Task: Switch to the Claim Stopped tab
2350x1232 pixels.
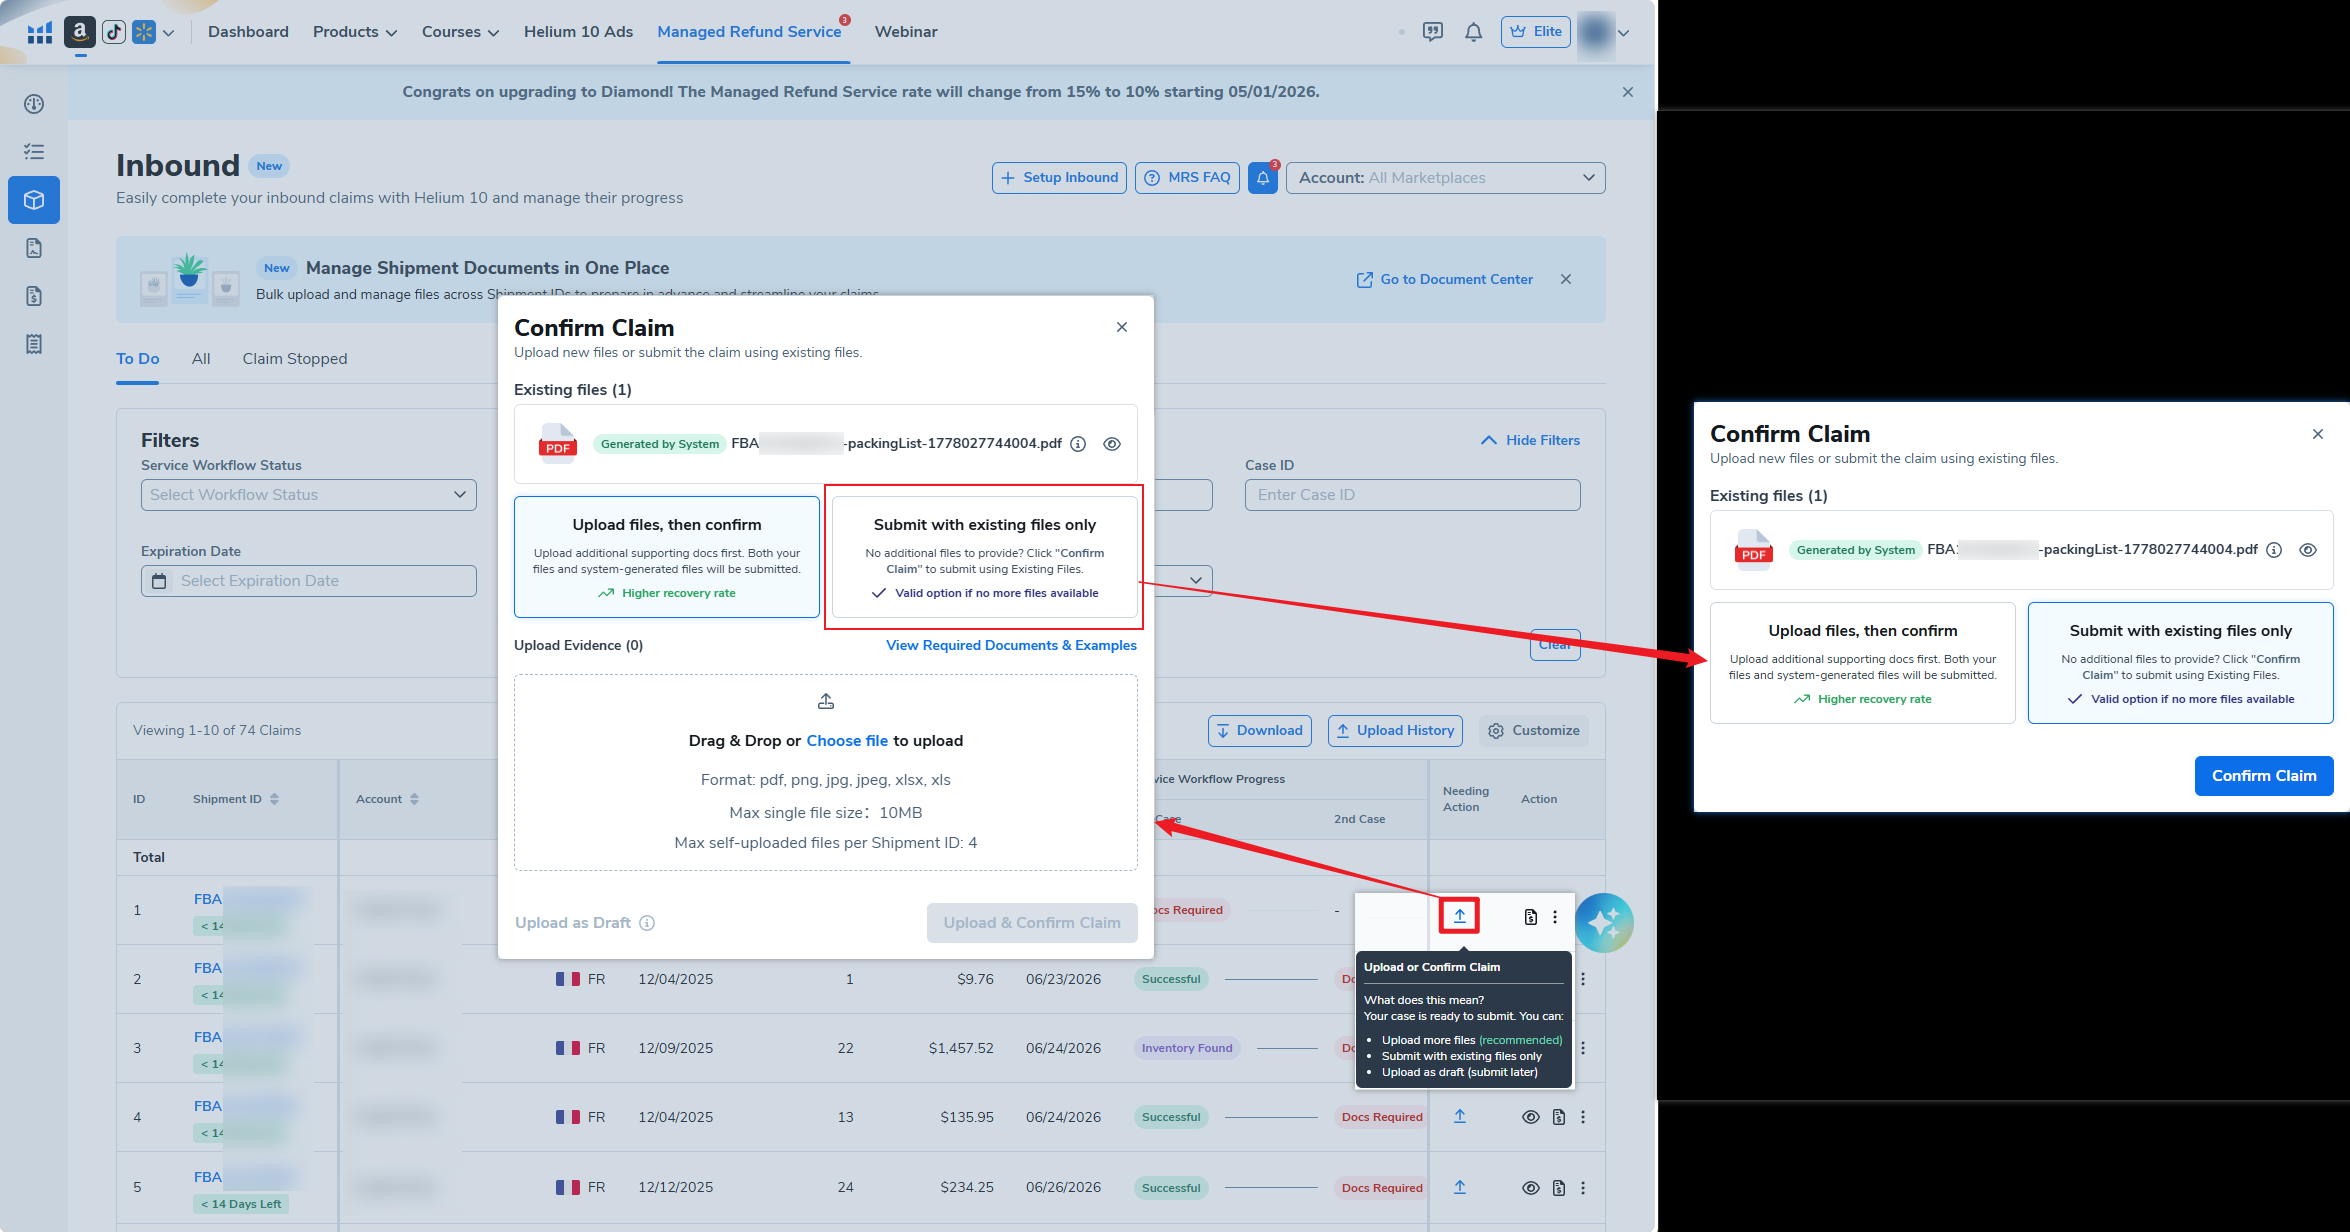Action: coord(295,359)
